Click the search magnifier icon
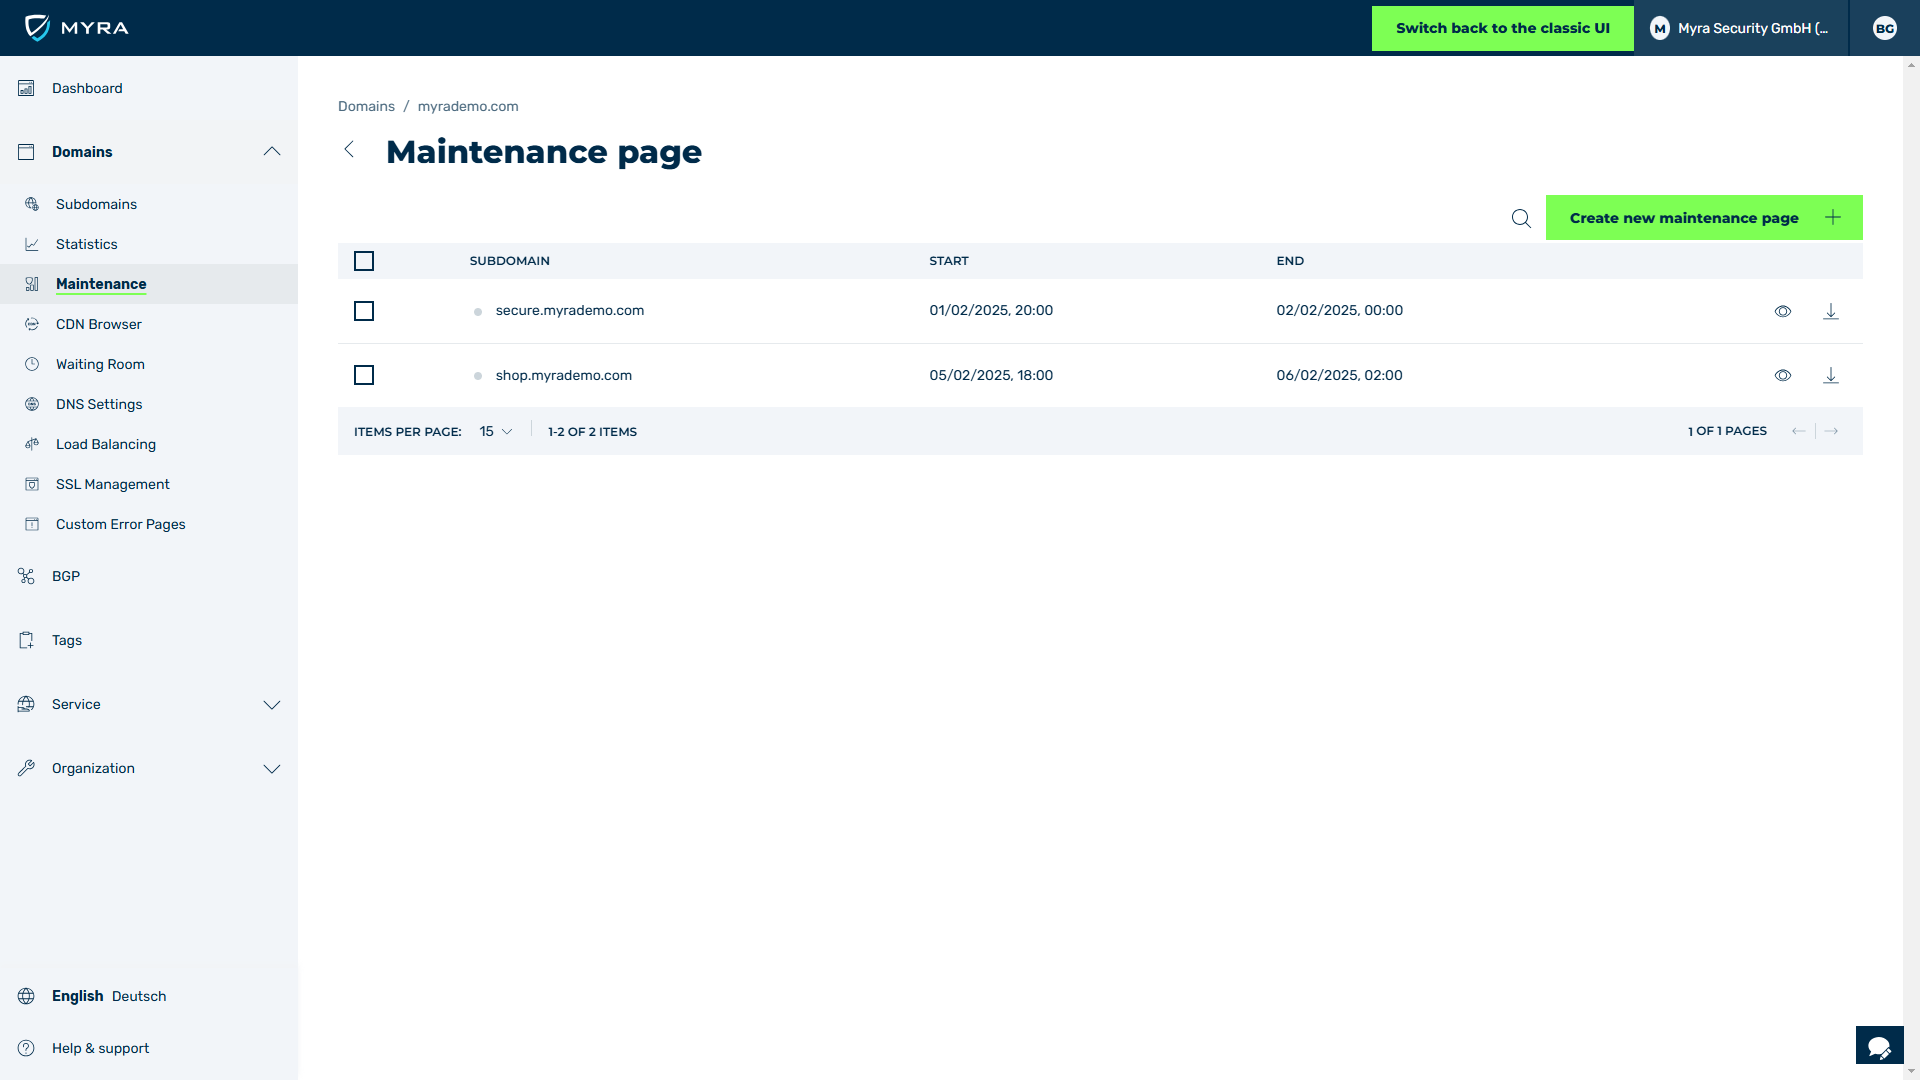Viewport: 1920px width, 1080px height. pyautogui.click(x=1520, y=218)
